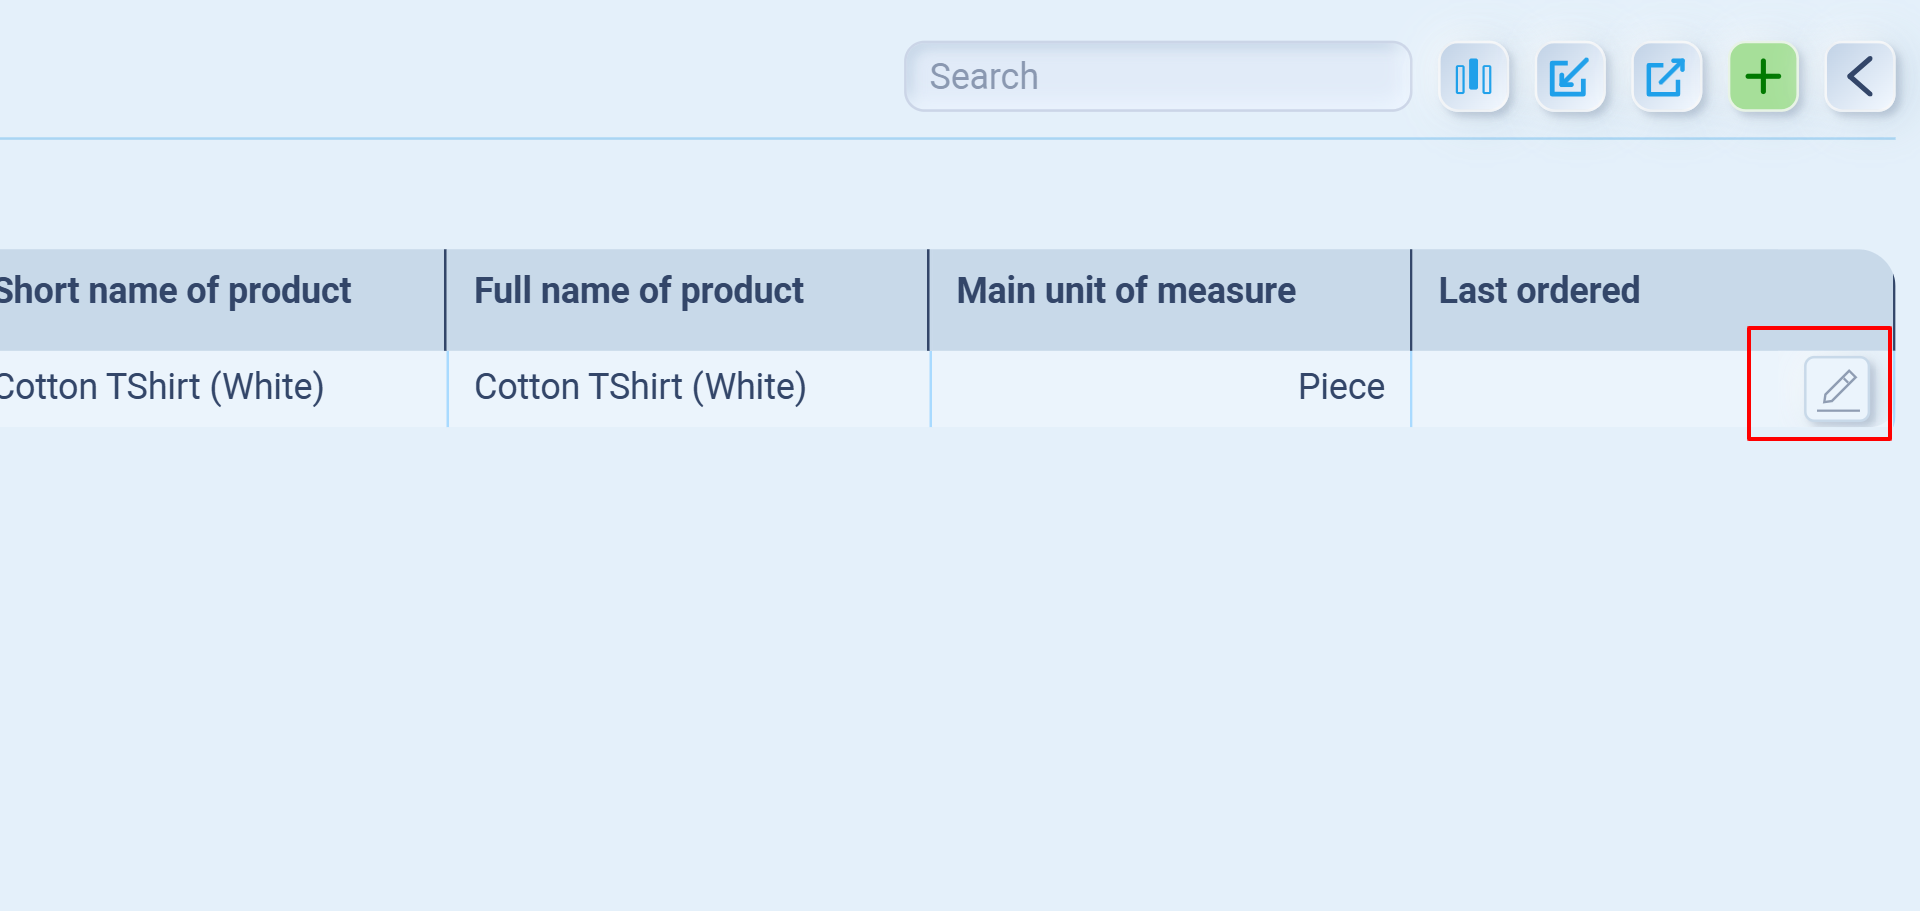The image size is (1920, 911).
Task: Click the Main unit of measure header
Action: tap(1125, 291)
